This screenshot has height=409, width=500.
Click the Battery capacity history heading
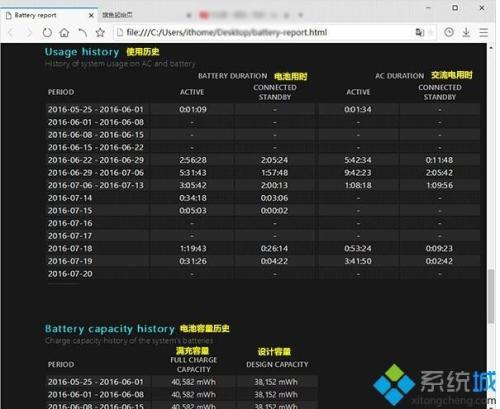click(110, 329)
